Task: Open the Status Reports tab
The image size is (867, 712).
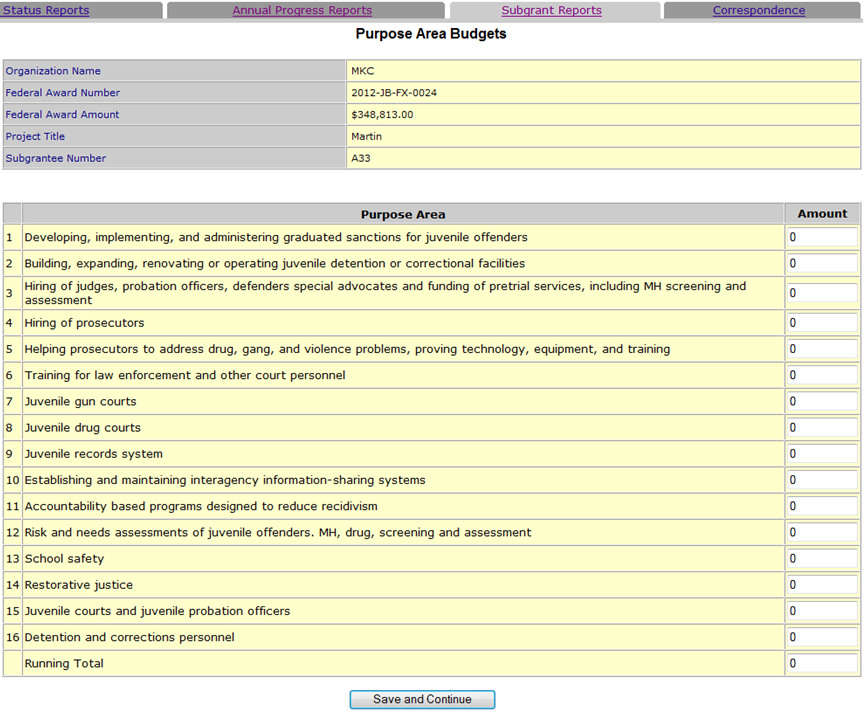Action: (46, 10)
